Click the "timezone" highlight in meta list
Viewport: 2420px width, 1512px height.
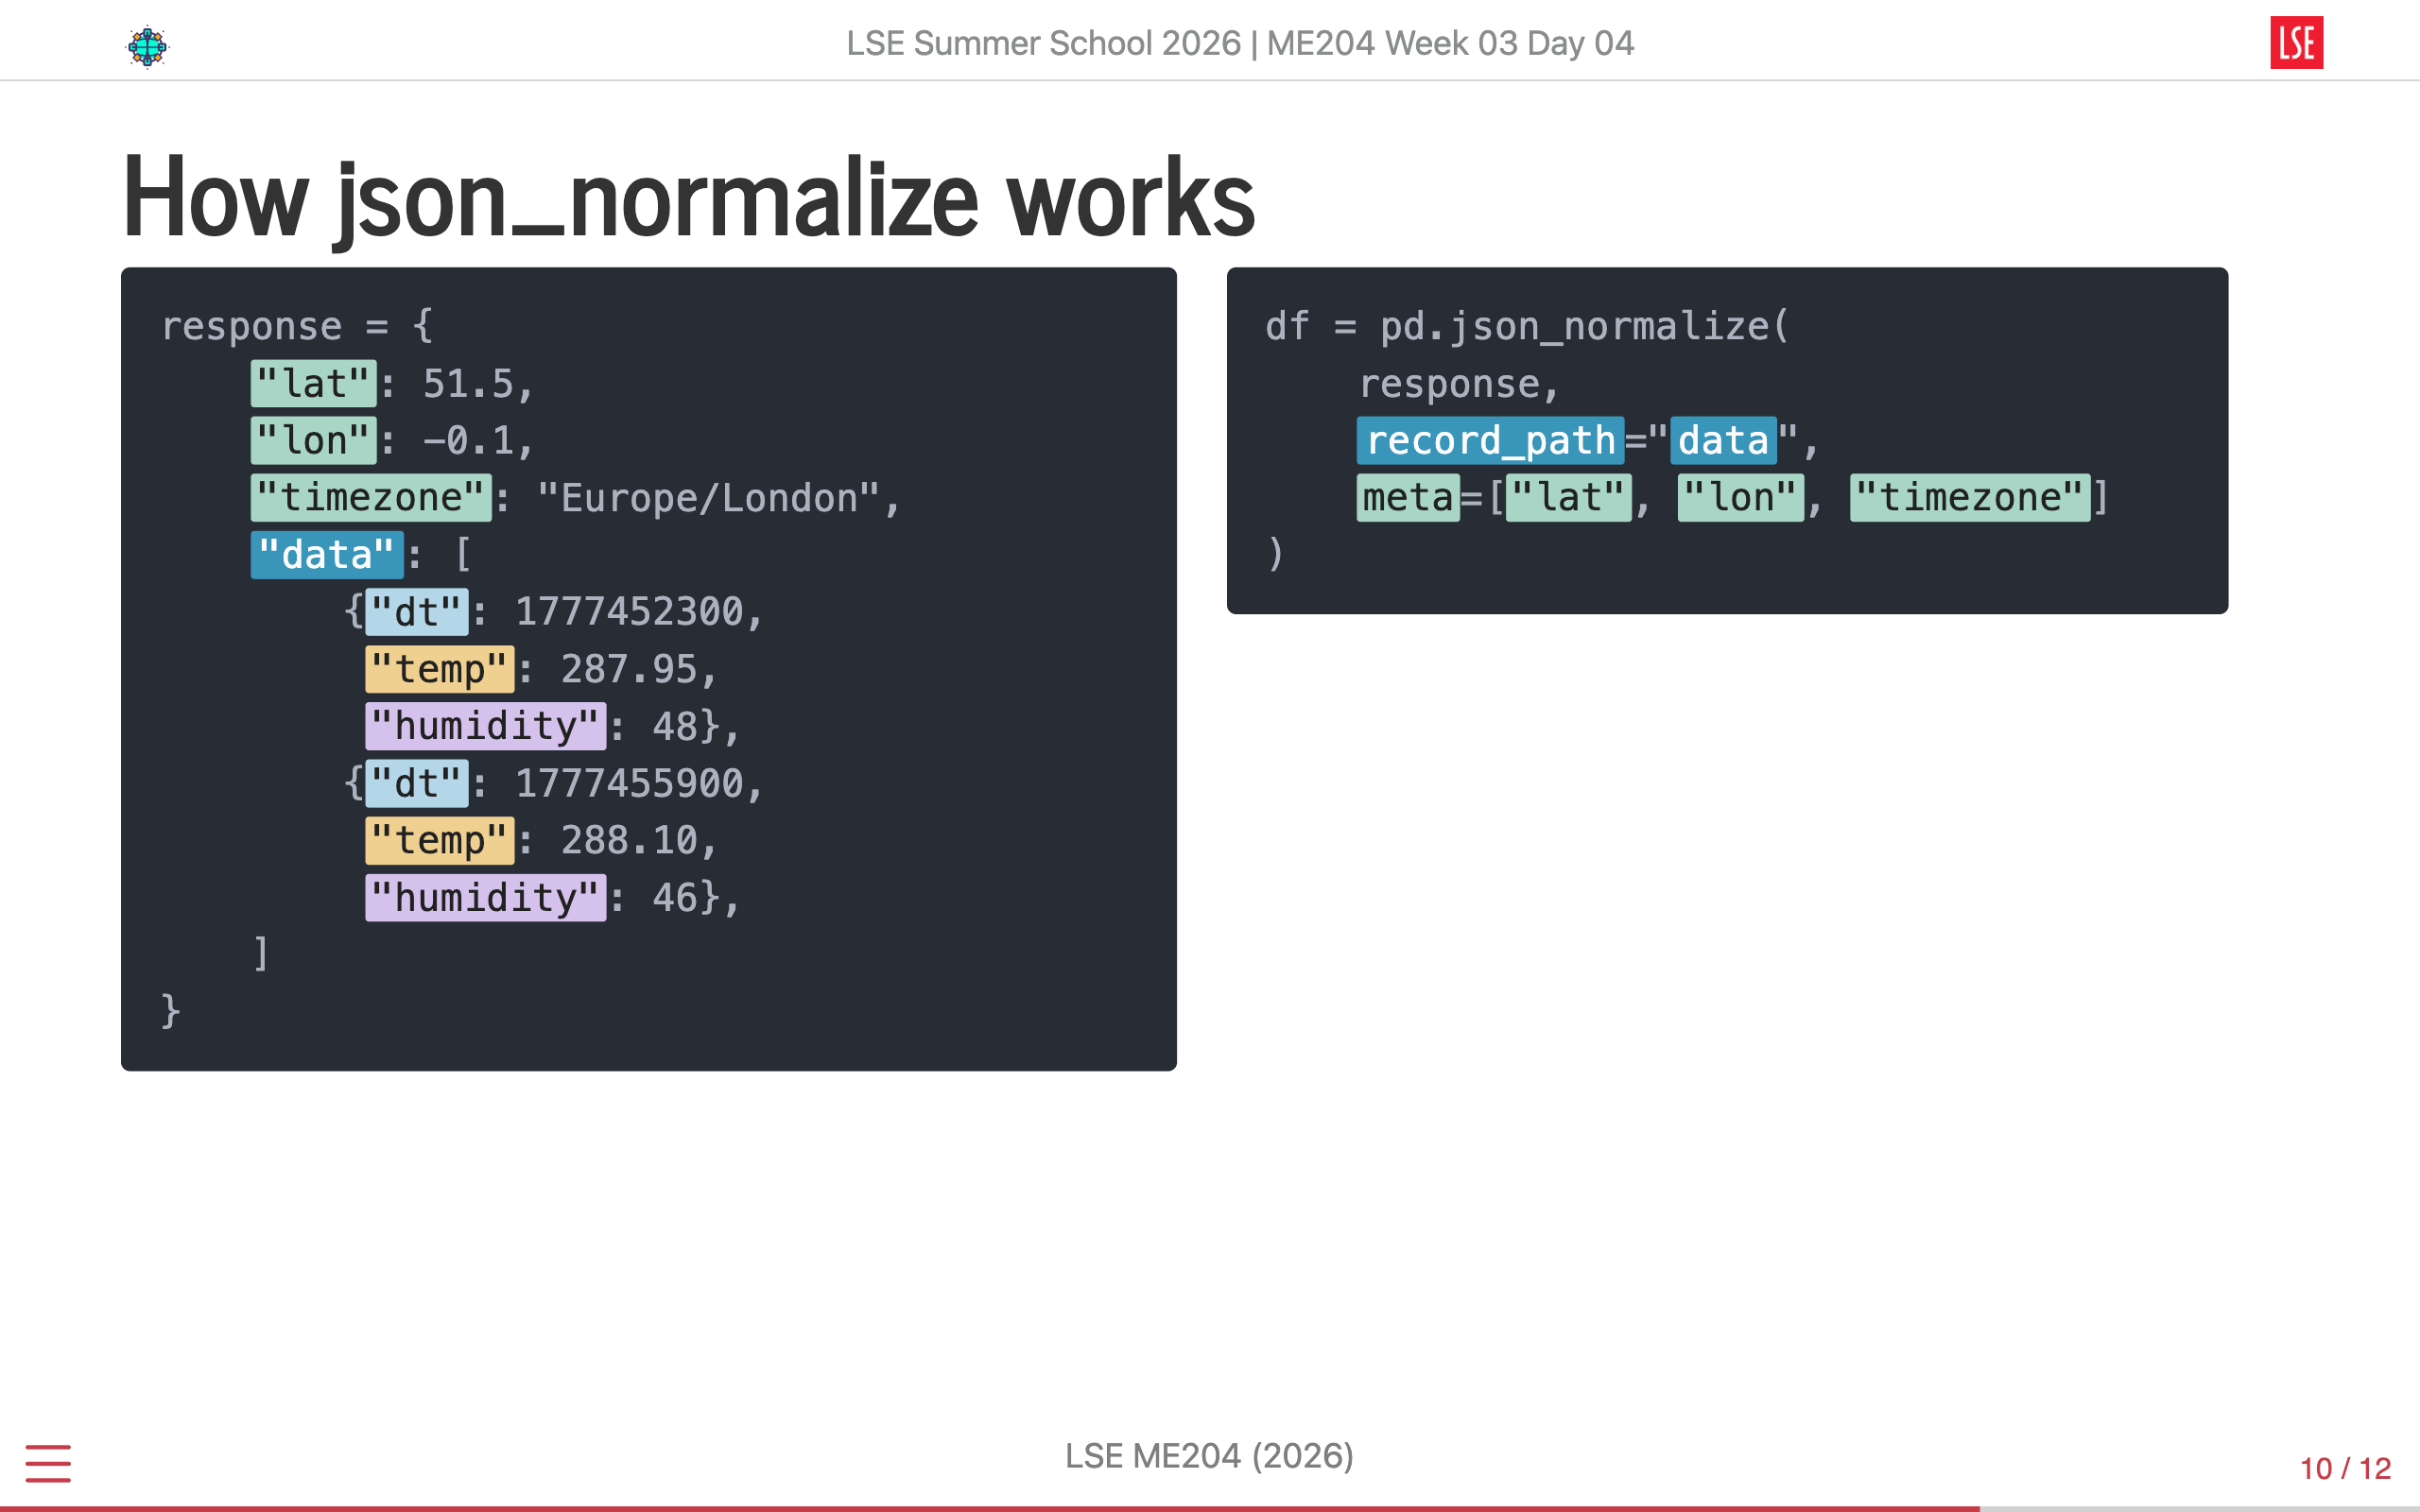[1970, 498]
